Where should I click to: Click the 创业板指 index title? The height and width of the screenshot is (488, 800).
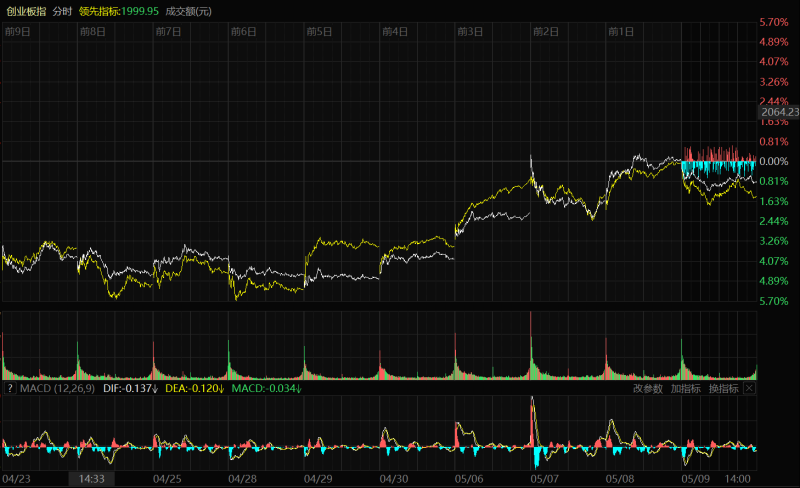pyautogui.click(x=26, y=10)
